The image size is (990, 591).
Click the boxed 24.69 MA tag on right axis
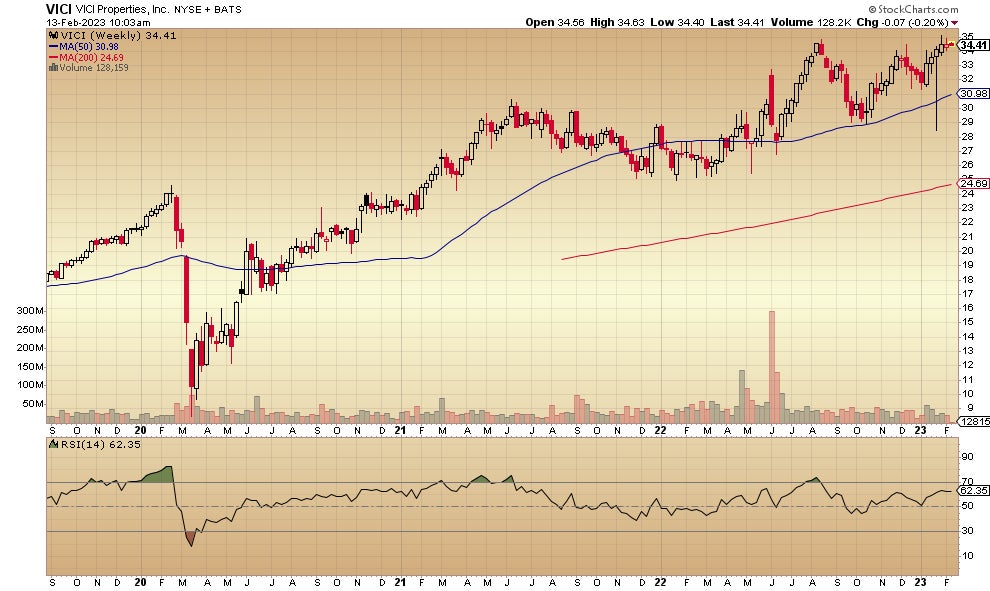tap(974, 183)
